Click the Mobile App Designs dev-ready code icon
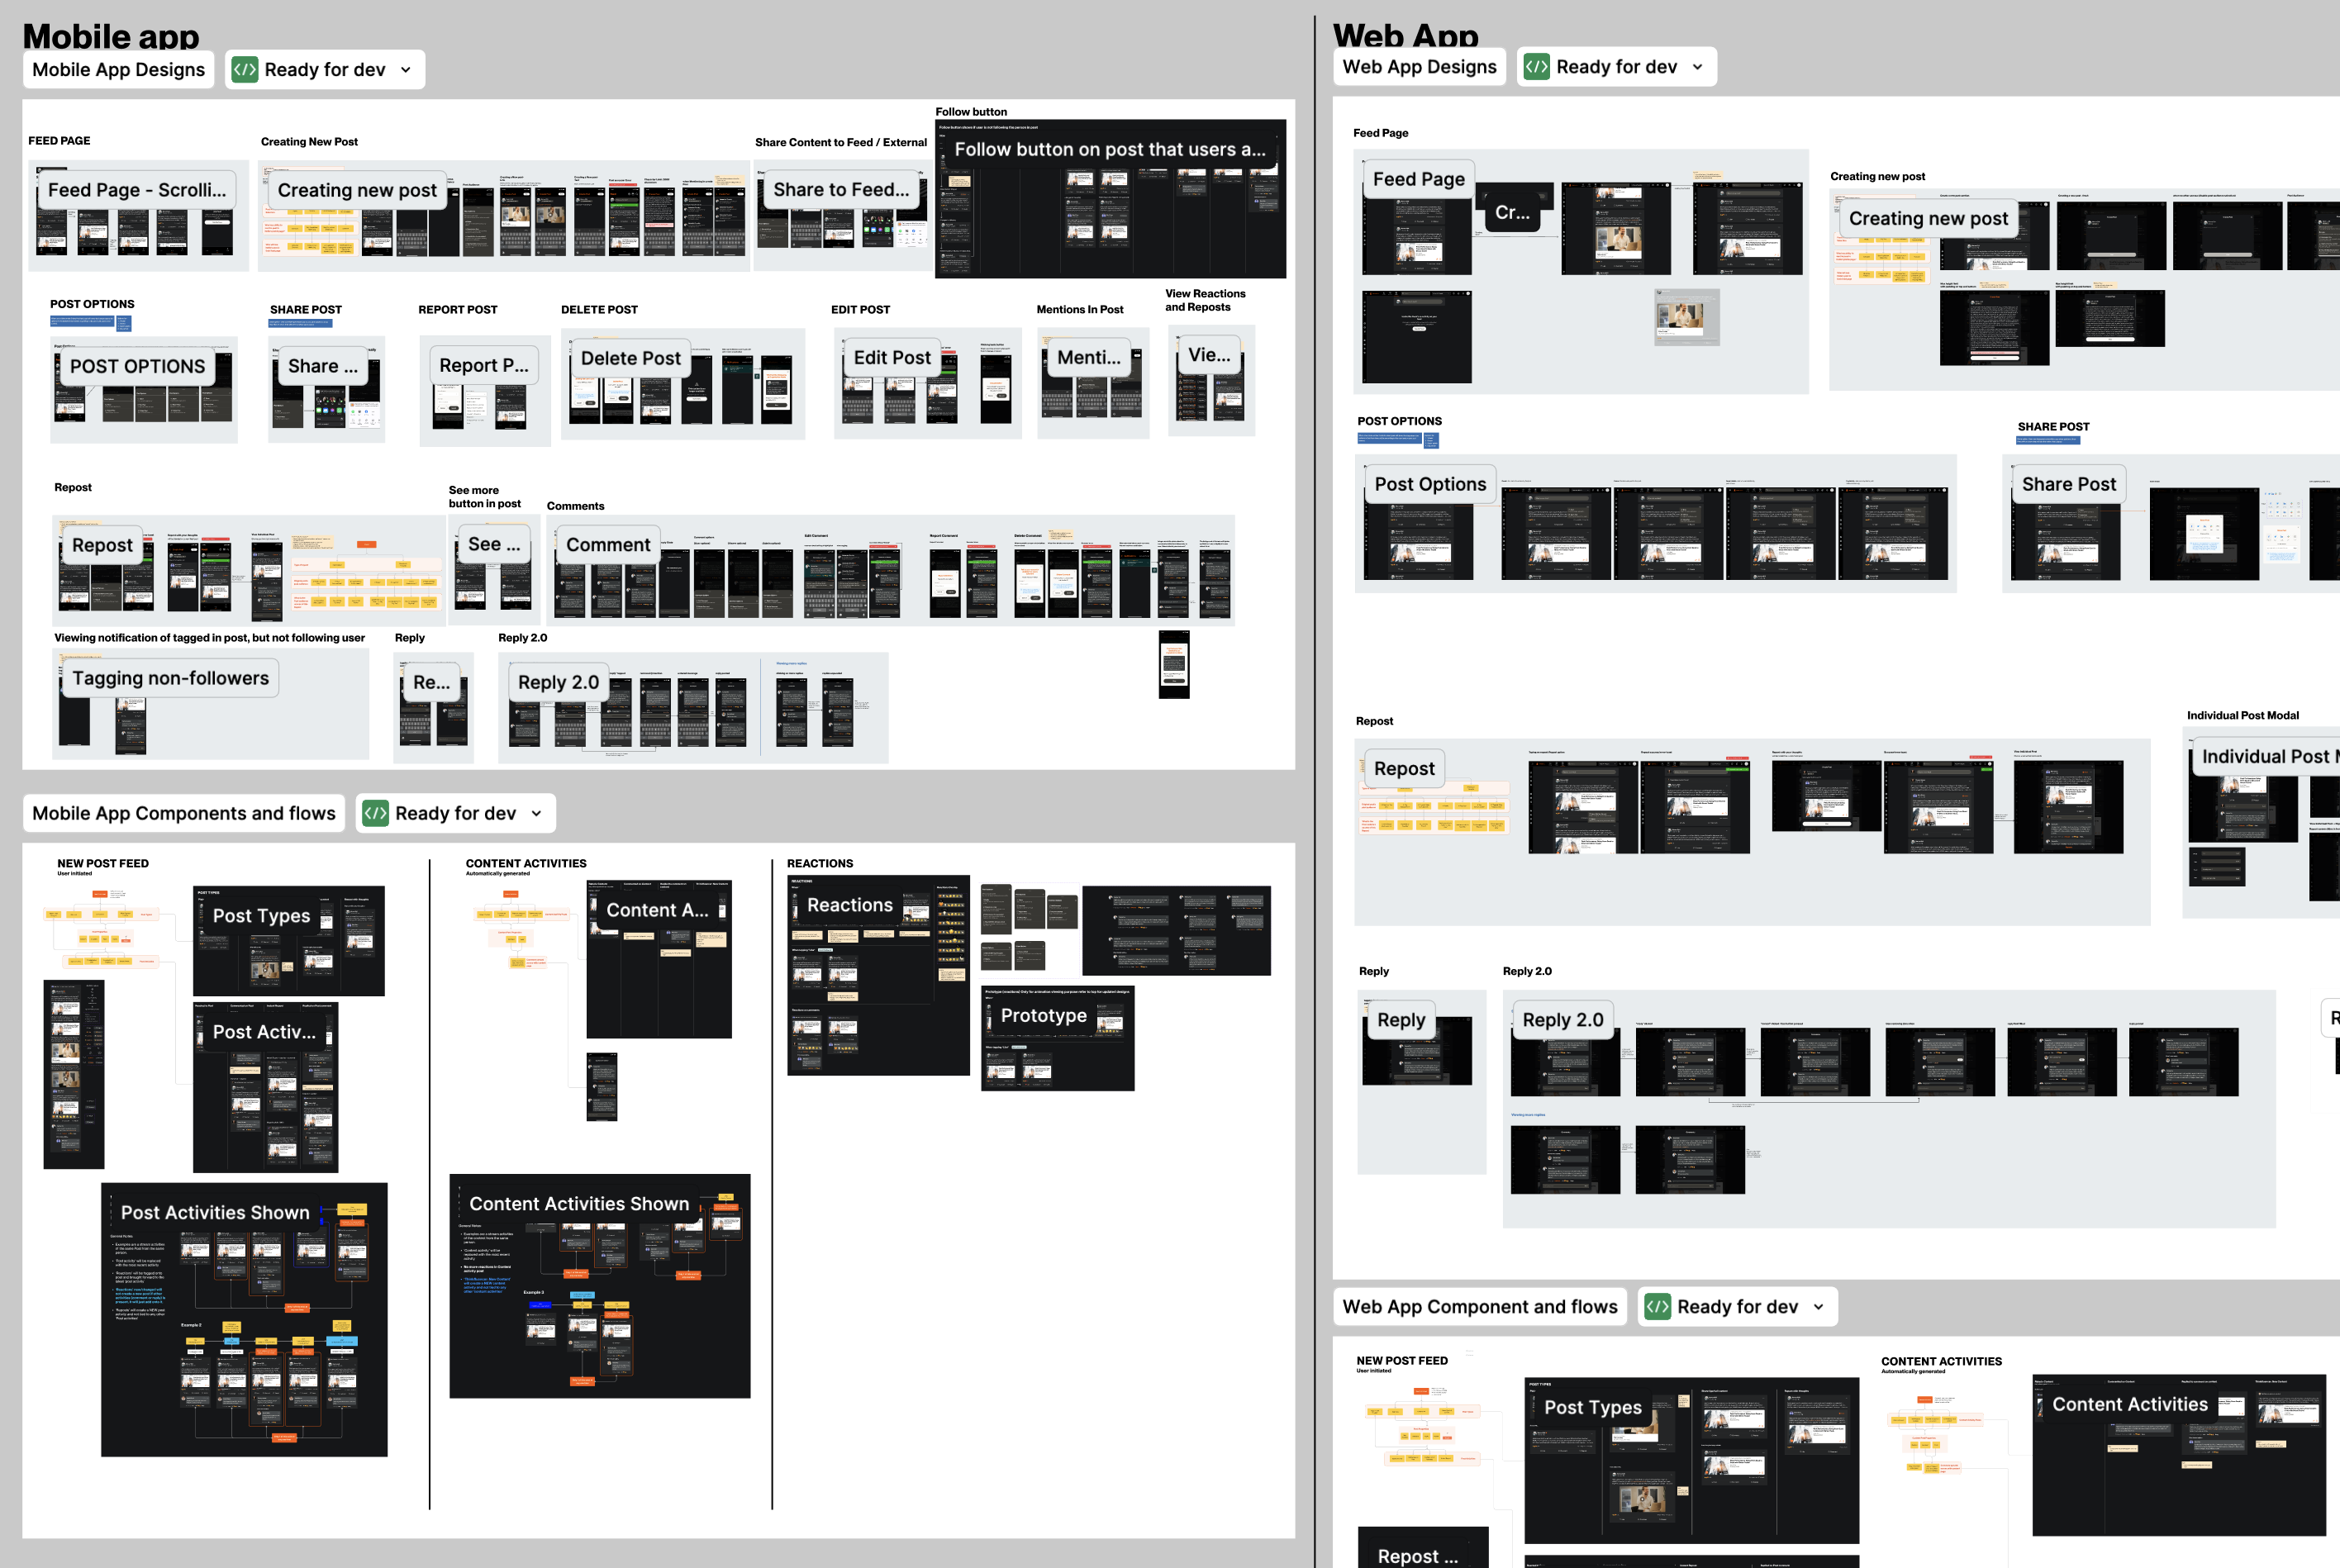Image resolution: width=2340 pixels, height=1568 pixels. point(245,70)
